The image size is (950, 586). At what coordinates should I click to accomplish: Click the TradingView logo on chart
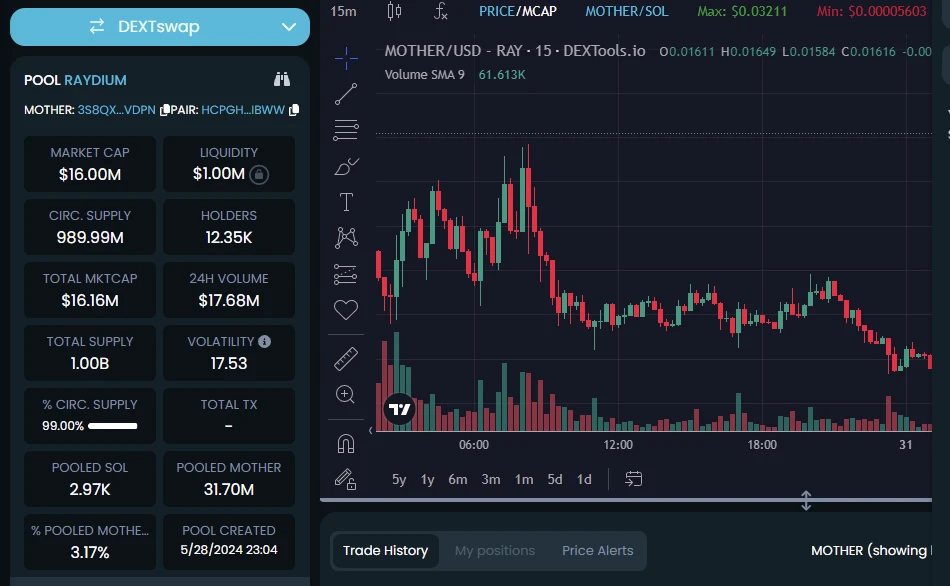point(399,410)
